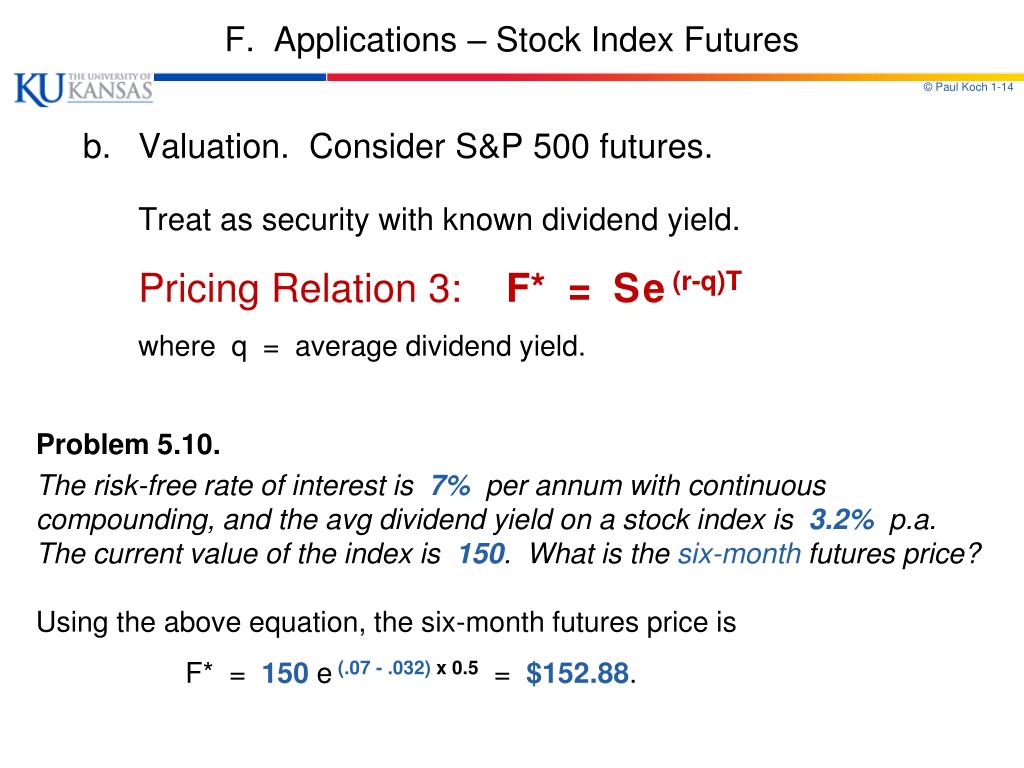The height and width of the screenshot is (768, 1024).
Task: Click the KU University of Kansas logo
Action: point(84,88)
